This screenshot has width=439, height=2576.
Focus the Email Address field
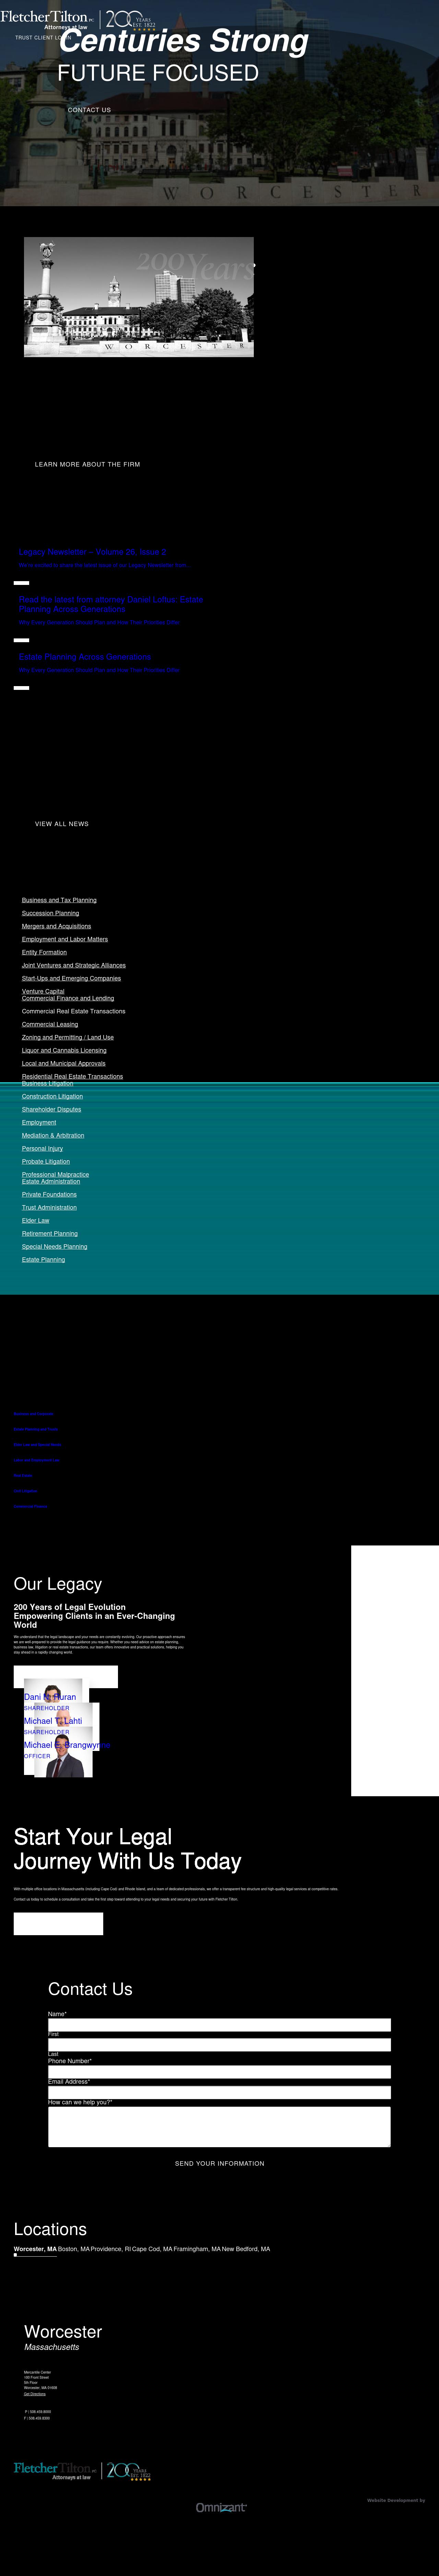[219, 2092]
